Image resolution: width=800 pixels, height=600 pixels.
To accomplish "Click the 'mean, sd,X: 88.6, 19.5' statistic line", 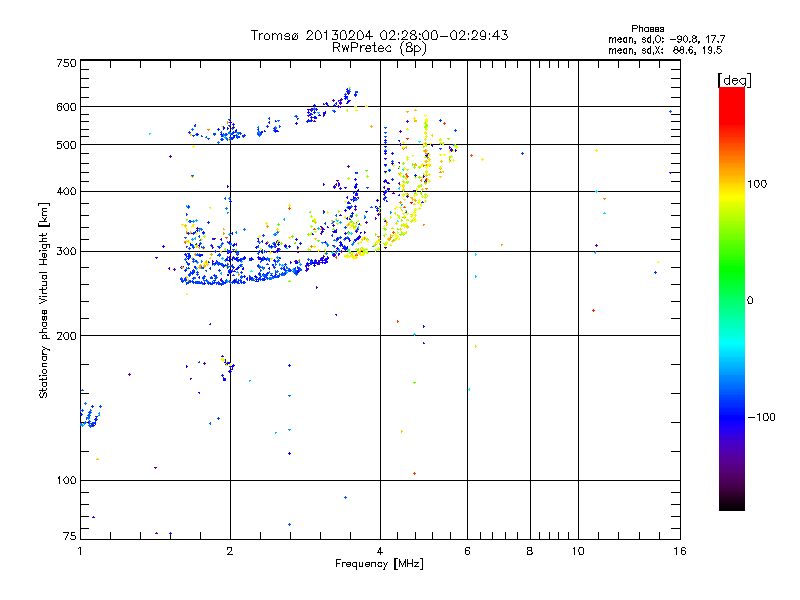I will [665, 51].
